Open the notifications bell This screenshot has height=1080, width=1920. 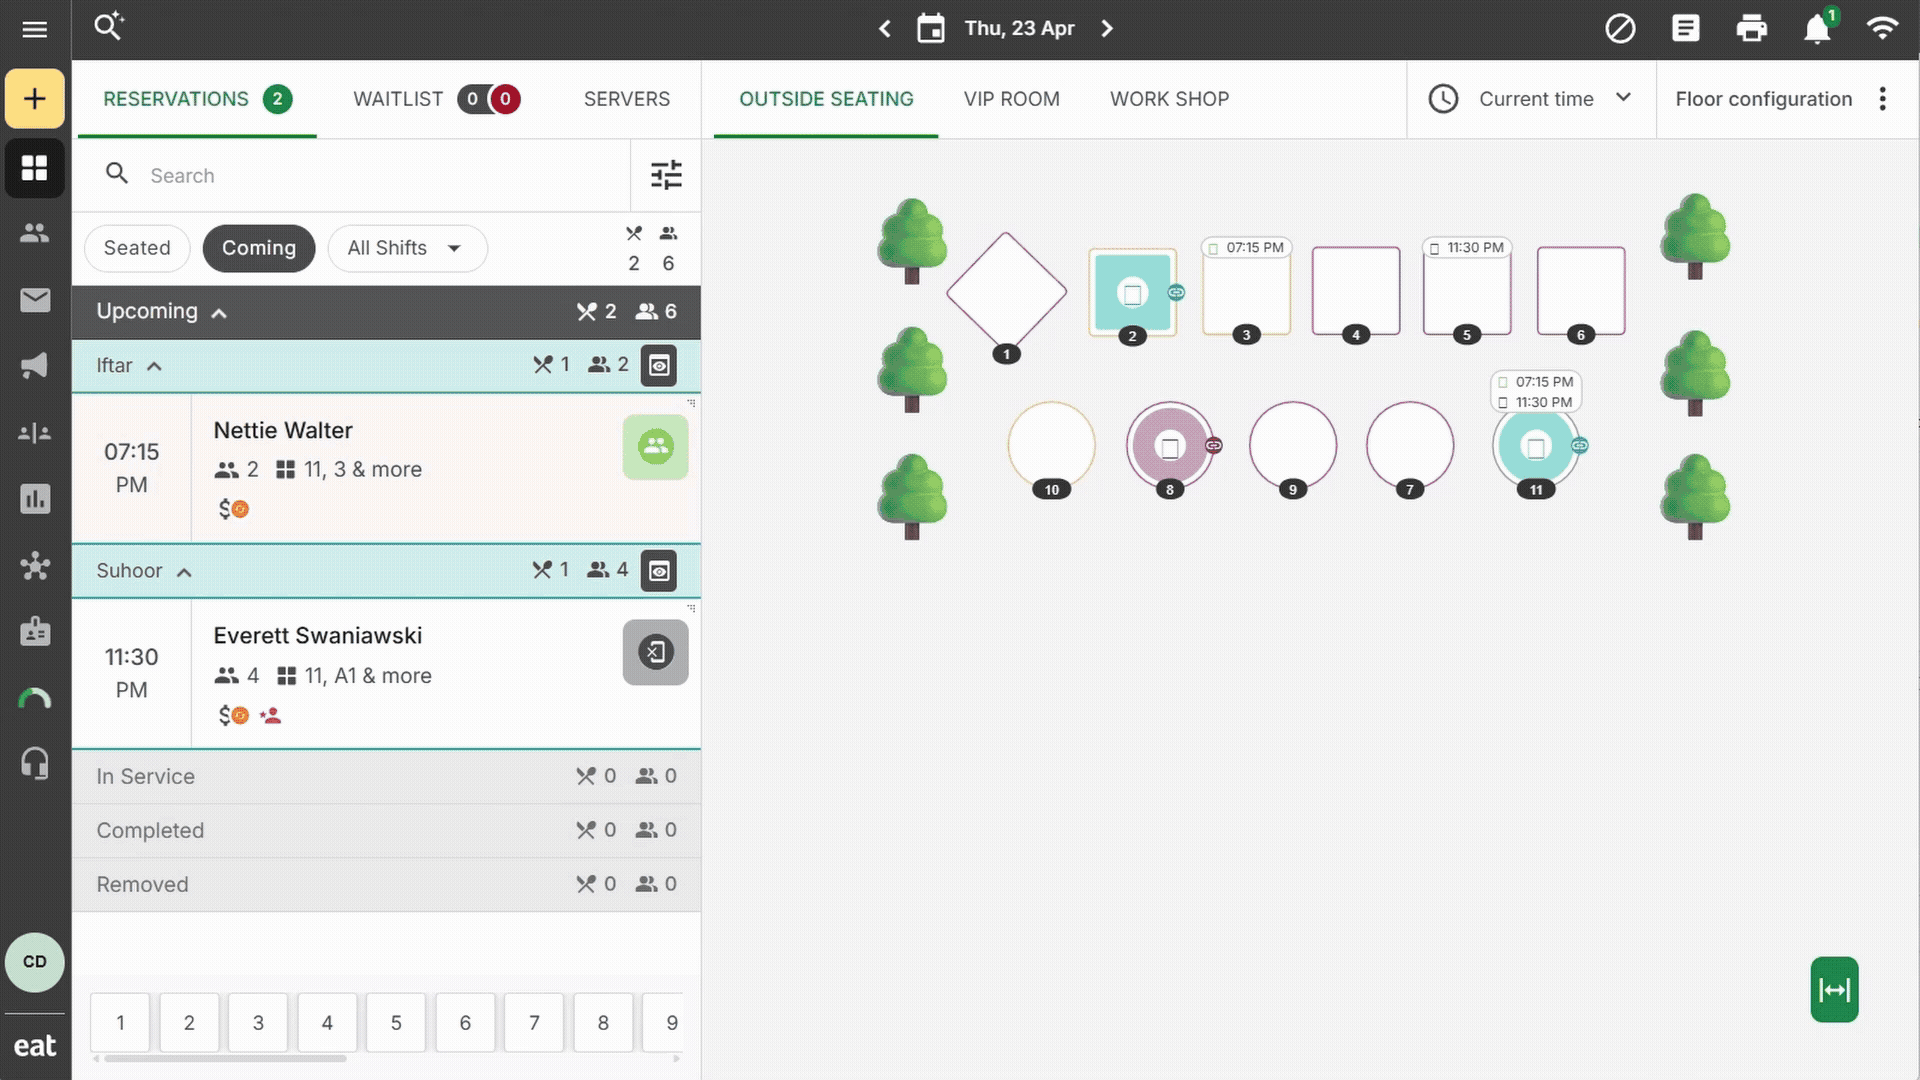tap(1817, 29)
